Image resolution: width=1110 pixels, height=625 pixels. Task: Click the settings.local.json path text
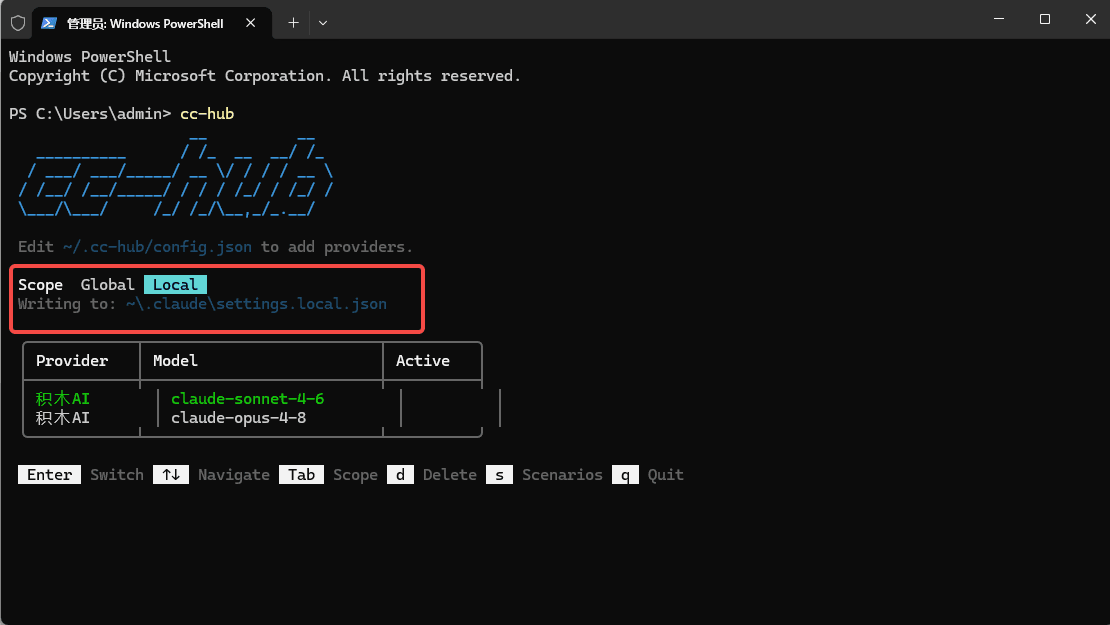pos(256,304)
